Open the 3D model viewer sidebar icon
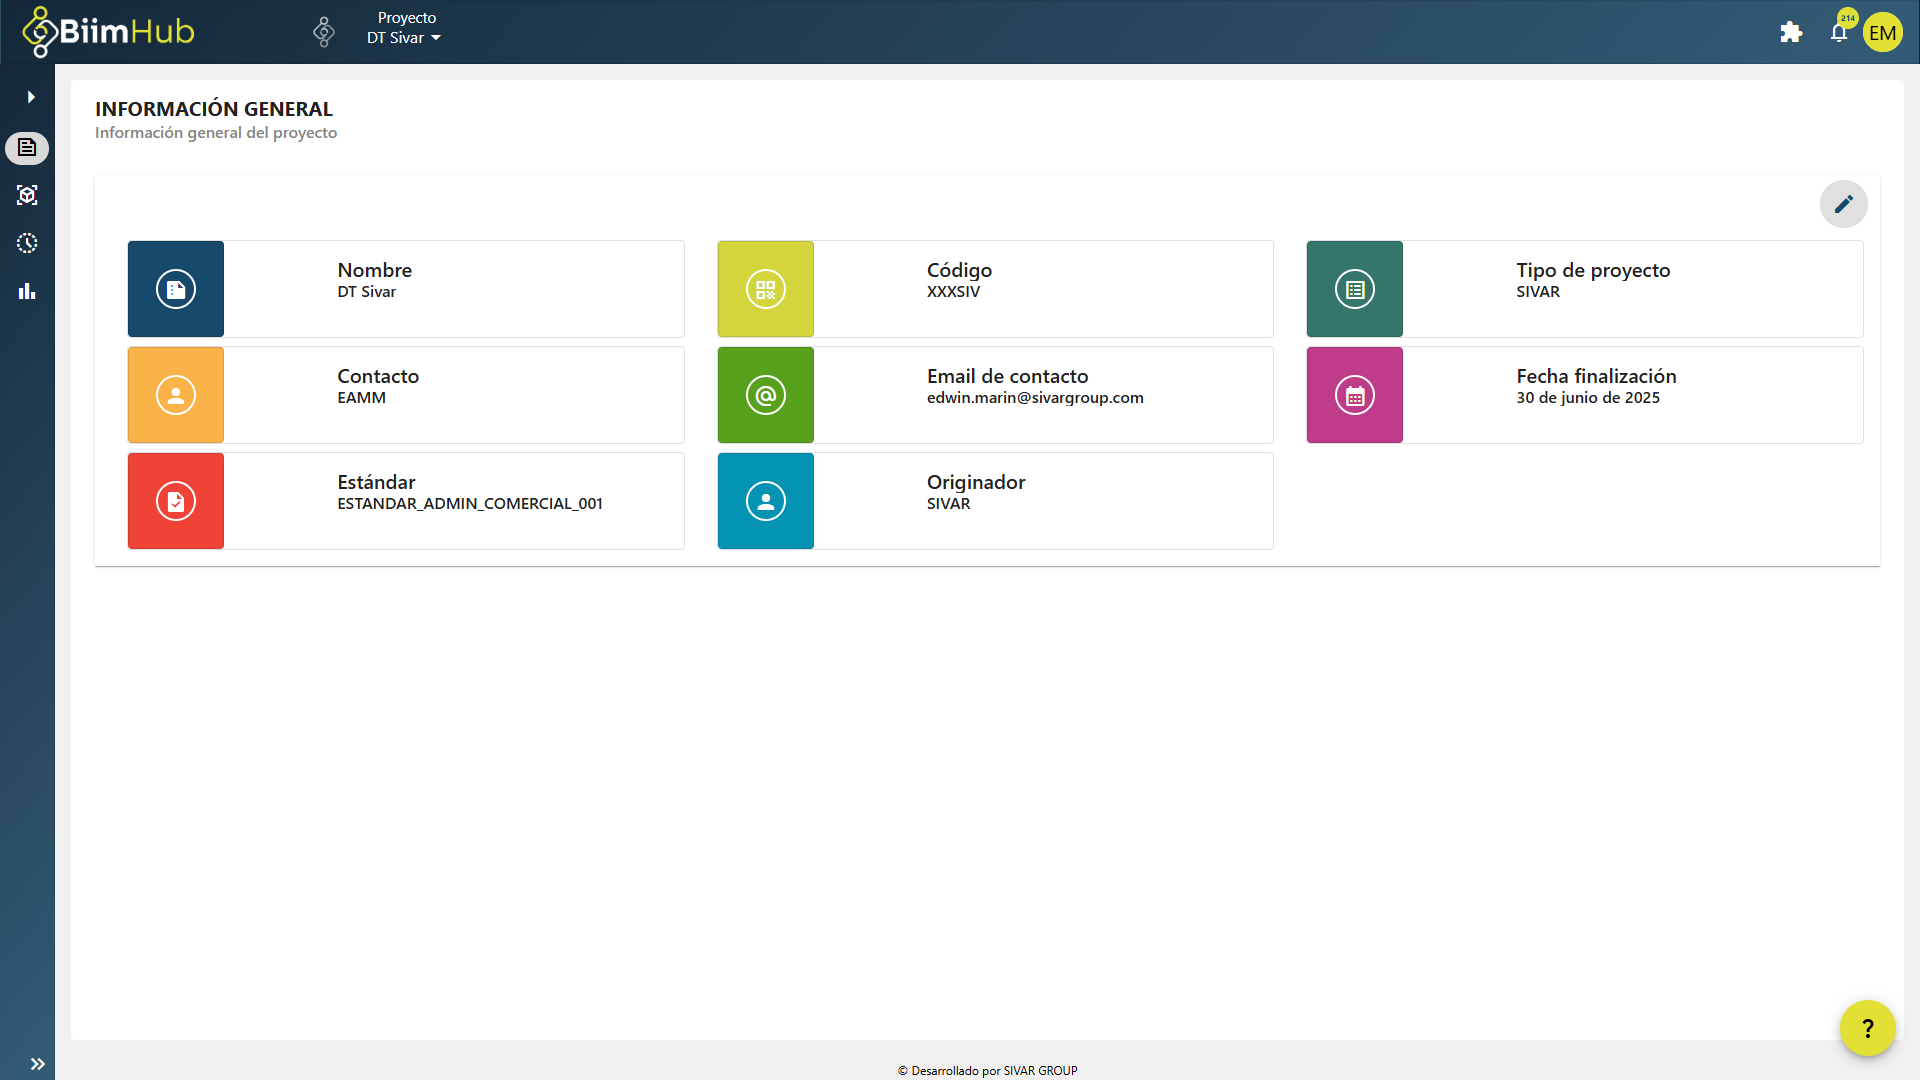This screenshot has height=1080, width=1920. tap(27, 195)
